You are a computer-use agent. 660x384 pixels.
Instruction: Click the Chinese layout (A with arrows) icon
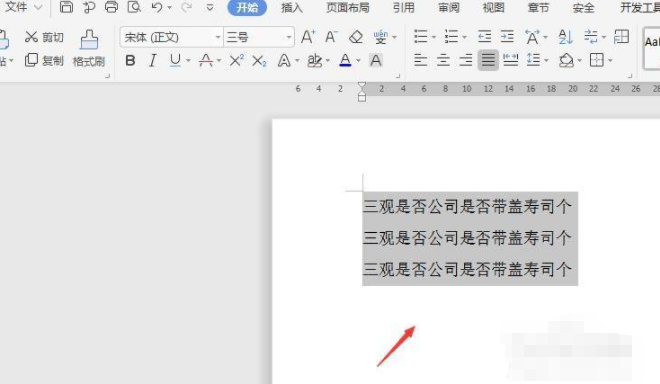click(x=532, y=37)
